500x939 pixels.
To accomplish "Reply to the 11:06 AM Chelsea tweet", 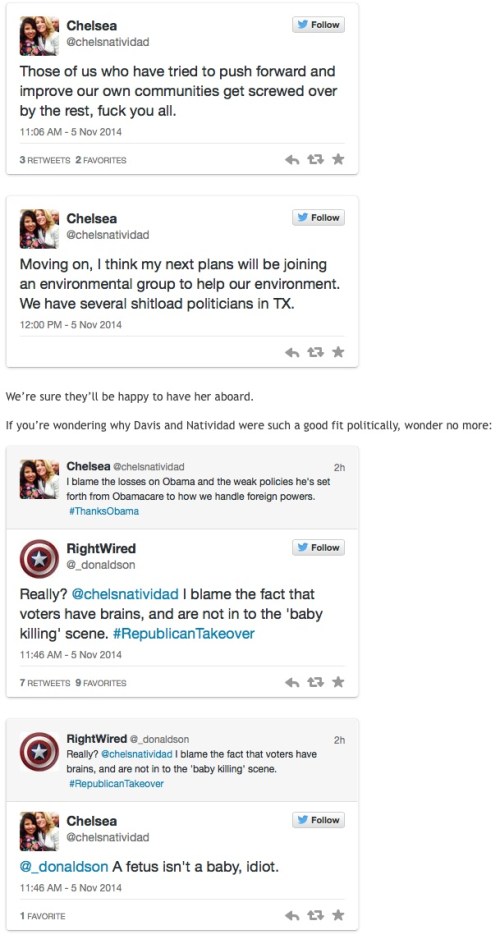I will tap(292, 160).
